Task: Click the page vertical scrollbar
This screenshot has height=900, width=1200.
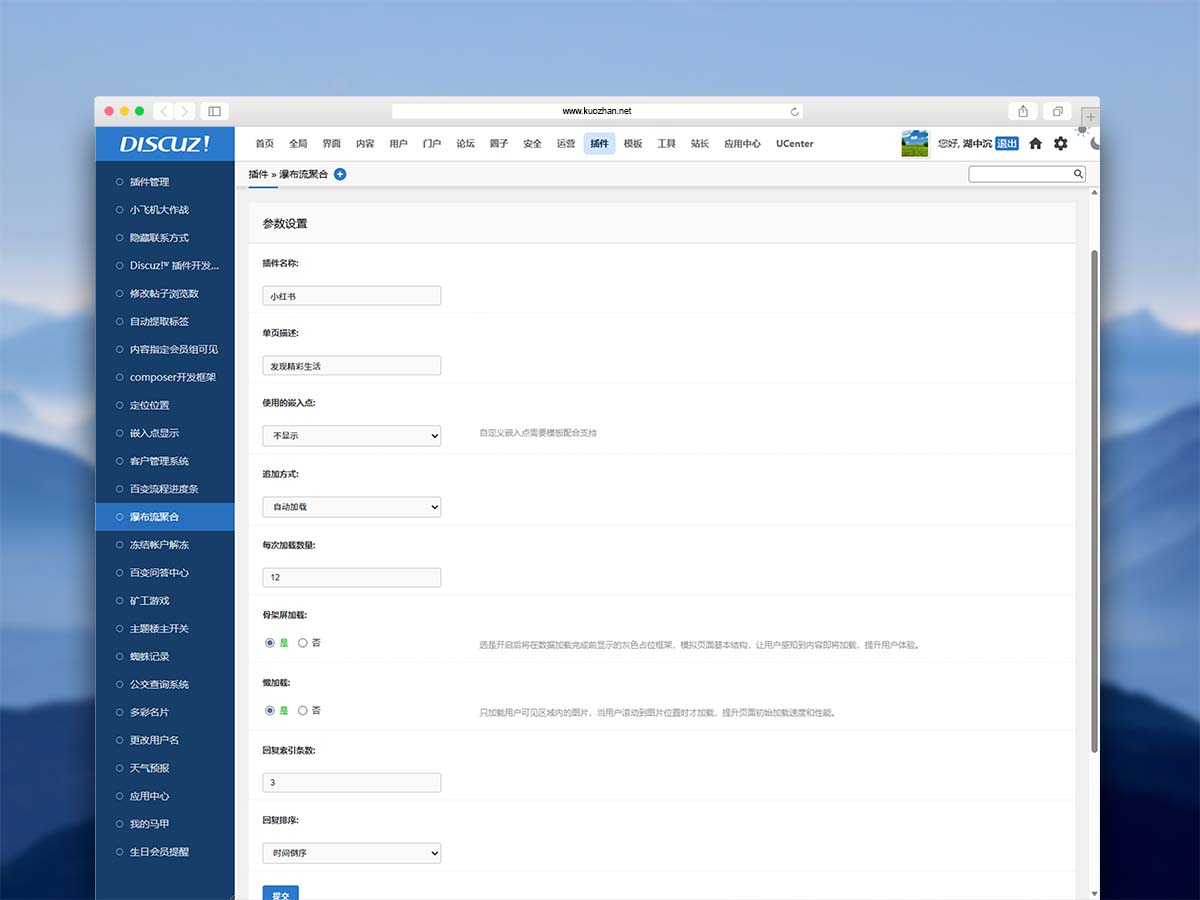Action: 1094,500
